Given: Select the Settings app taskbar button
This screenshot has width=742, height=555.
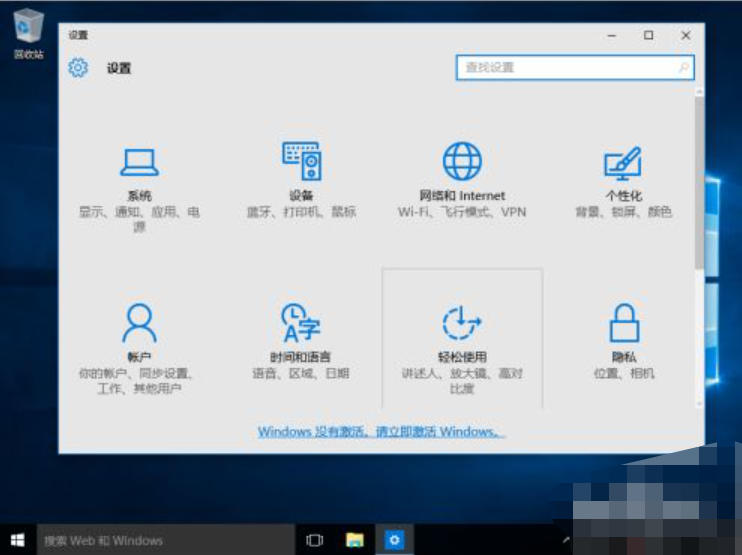Looking at the screenshot, I should [394, 540].
